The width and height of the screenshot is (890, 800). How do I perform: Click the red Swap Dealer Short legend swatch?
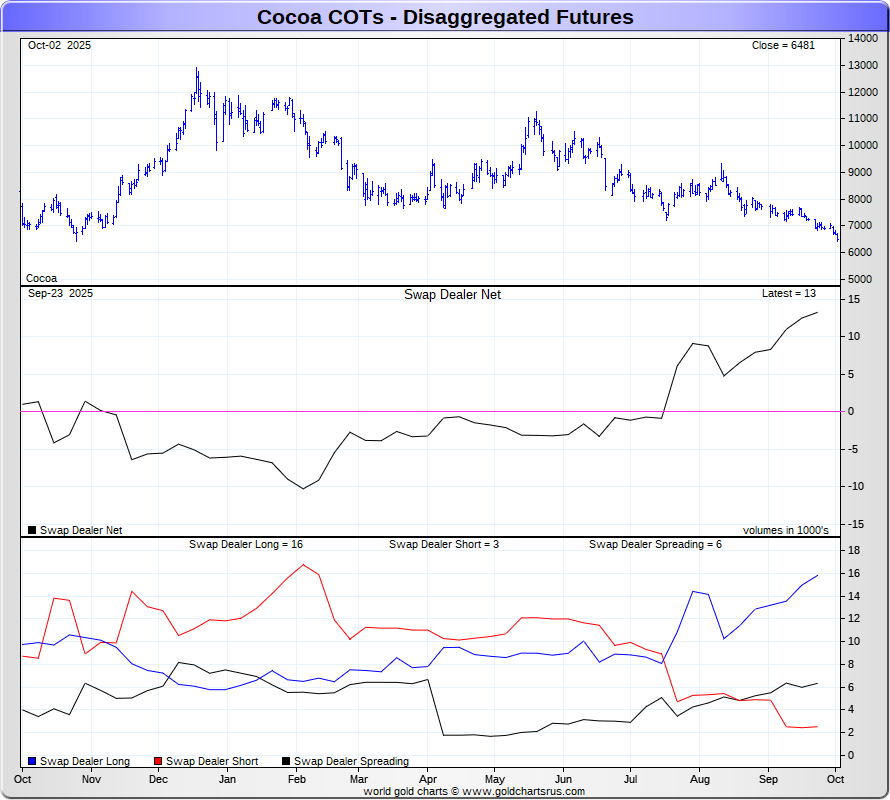[158, 762]
